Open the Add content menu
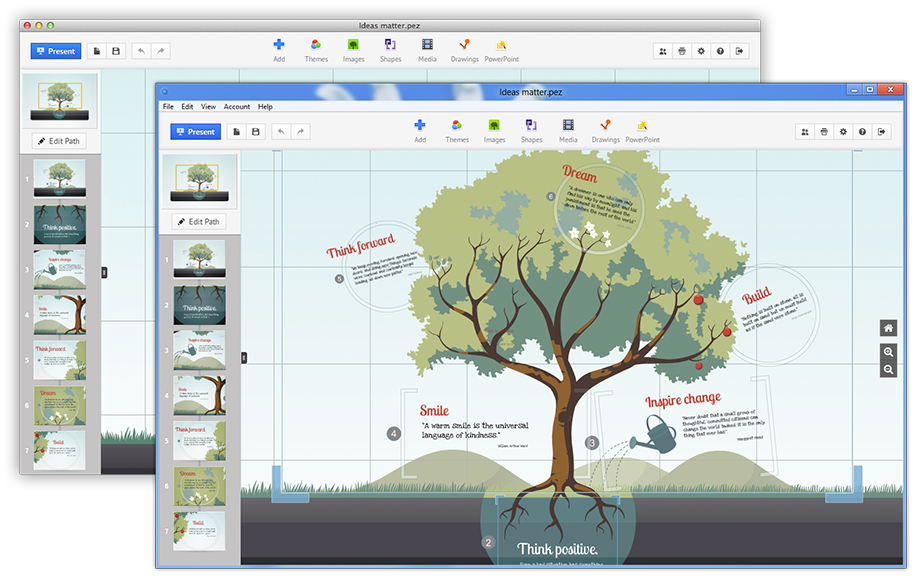 [x=419, y=129]
